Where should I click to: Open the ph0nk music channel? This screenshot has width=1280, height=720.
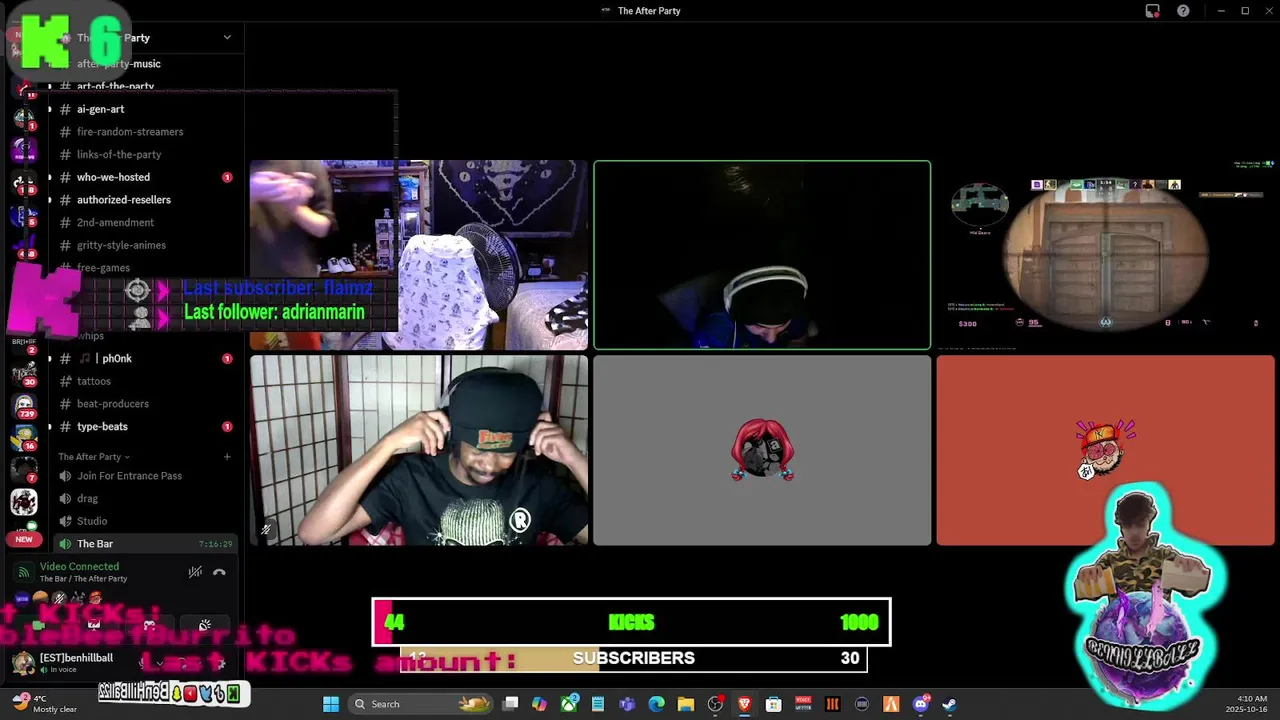tap(146, 358)
